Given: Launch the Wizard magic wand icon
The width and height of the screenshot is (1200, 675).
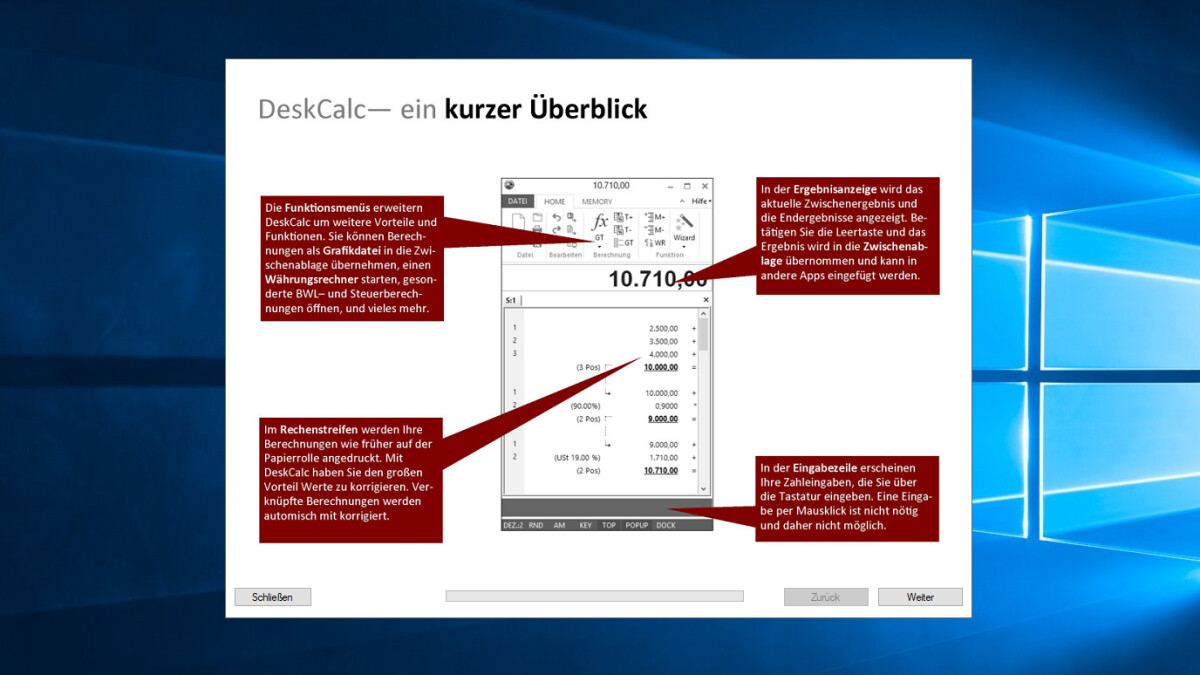Looking at the screenshot, I should click(684, 222).
